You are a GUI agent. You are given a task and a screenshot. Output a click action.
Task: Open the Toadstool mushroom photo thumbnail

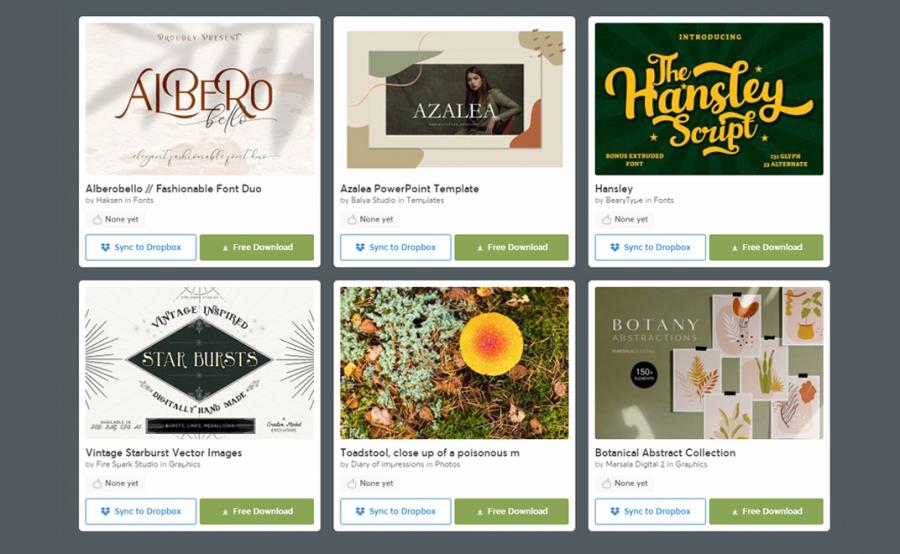pyautogui.click(x=455, y=363)
